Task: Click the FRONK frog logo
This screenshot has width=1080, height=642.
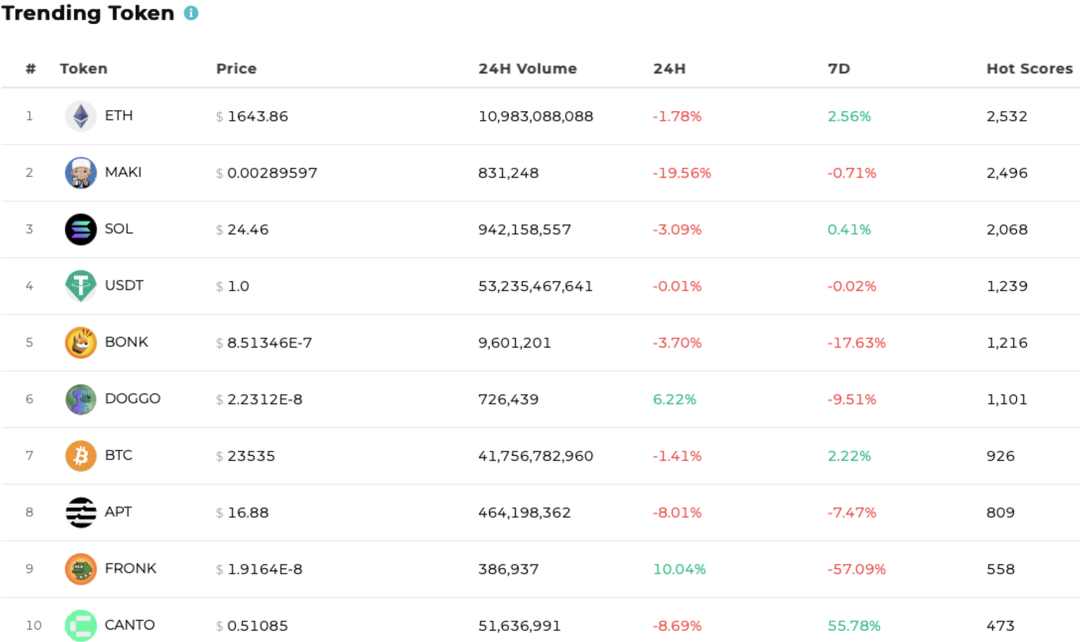Action: (81, 569)
